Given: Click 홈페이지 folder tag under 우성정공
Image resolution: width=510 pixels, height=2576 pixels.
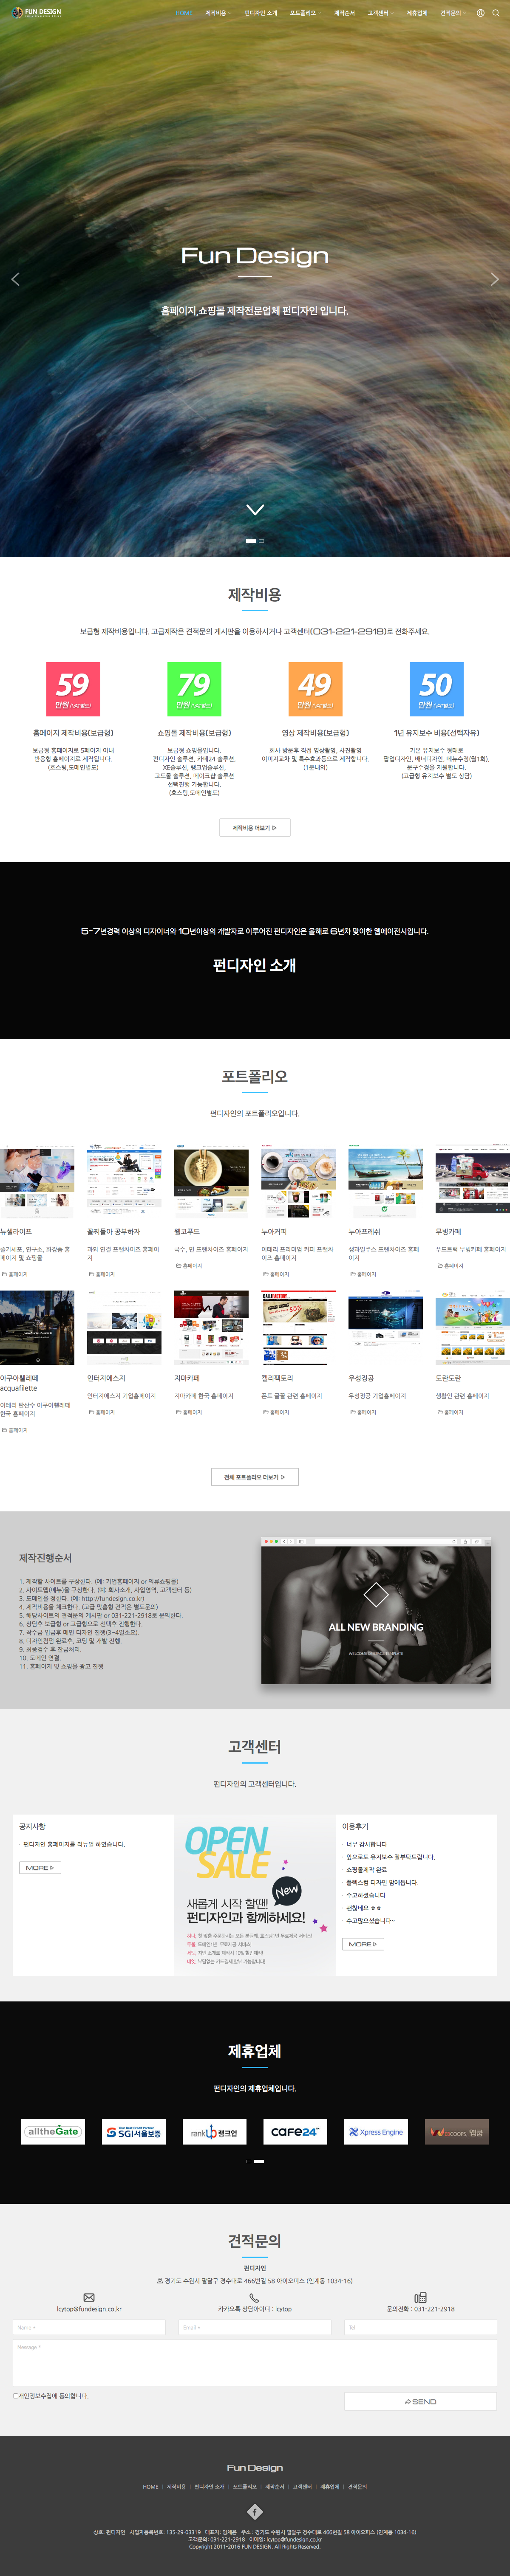Looking at the screenshot, I should (363, 1412).
